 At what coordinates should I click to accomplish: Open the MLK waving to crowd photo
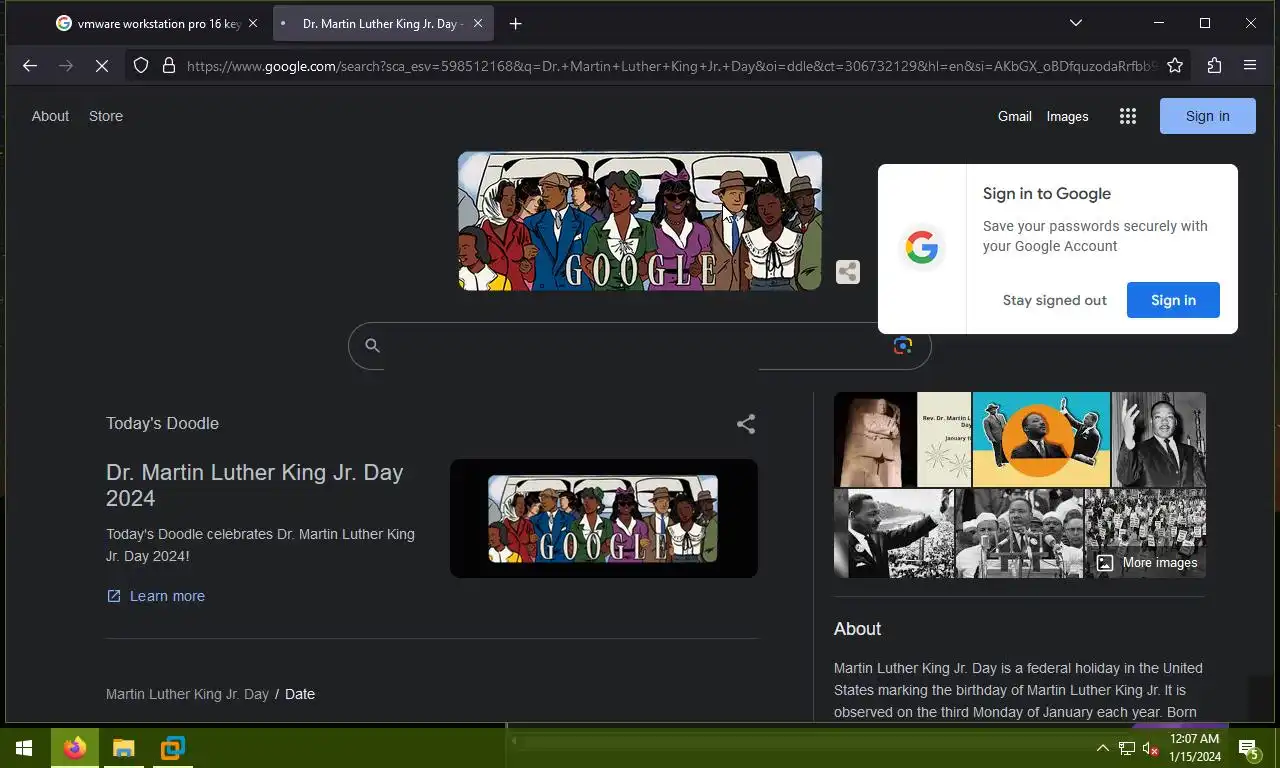(x=893, y=533)
